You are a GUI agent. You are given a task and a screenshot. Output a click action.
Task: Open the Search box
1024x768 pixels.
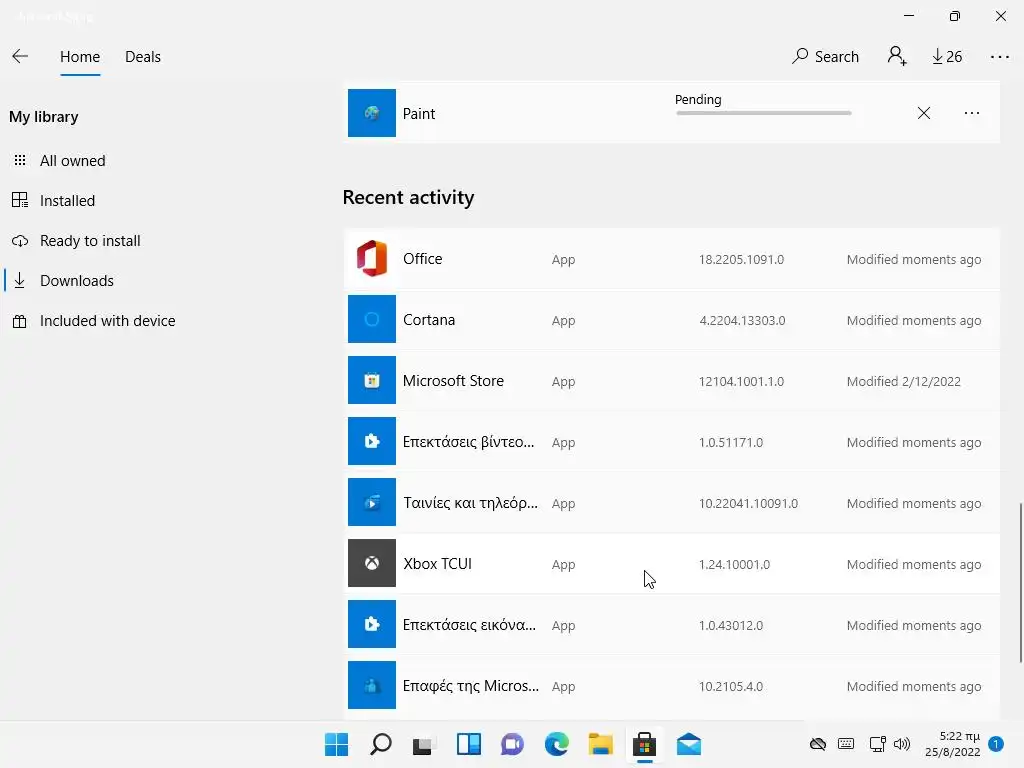pyautogui.click(x=825, y=57)
